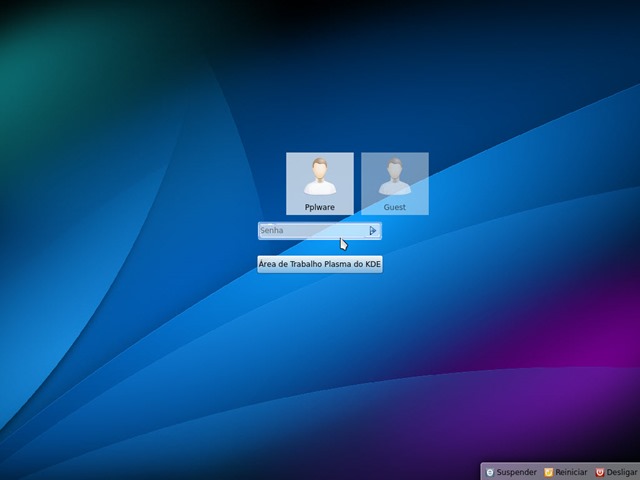Image resolution: width=640 pixels, height=480 pixels.
Task: Click the Suspender sleep icon
Action: point(490,472)
